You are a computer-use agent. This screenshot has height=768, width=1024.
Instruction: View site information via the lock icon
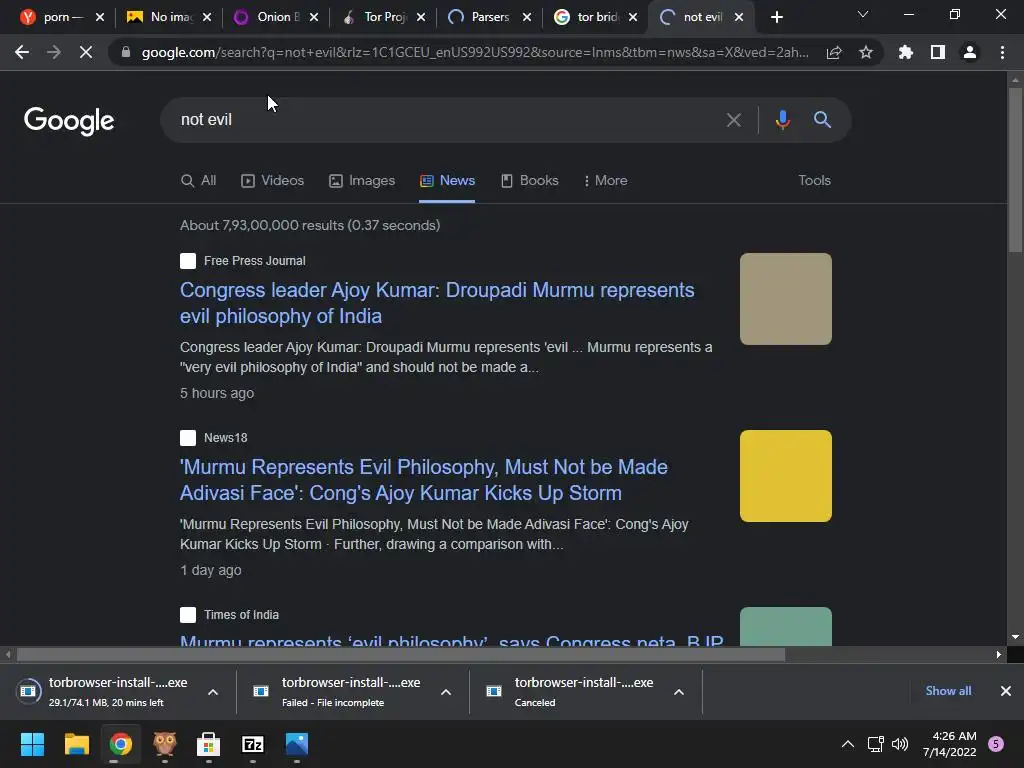[x=126, y=52]
